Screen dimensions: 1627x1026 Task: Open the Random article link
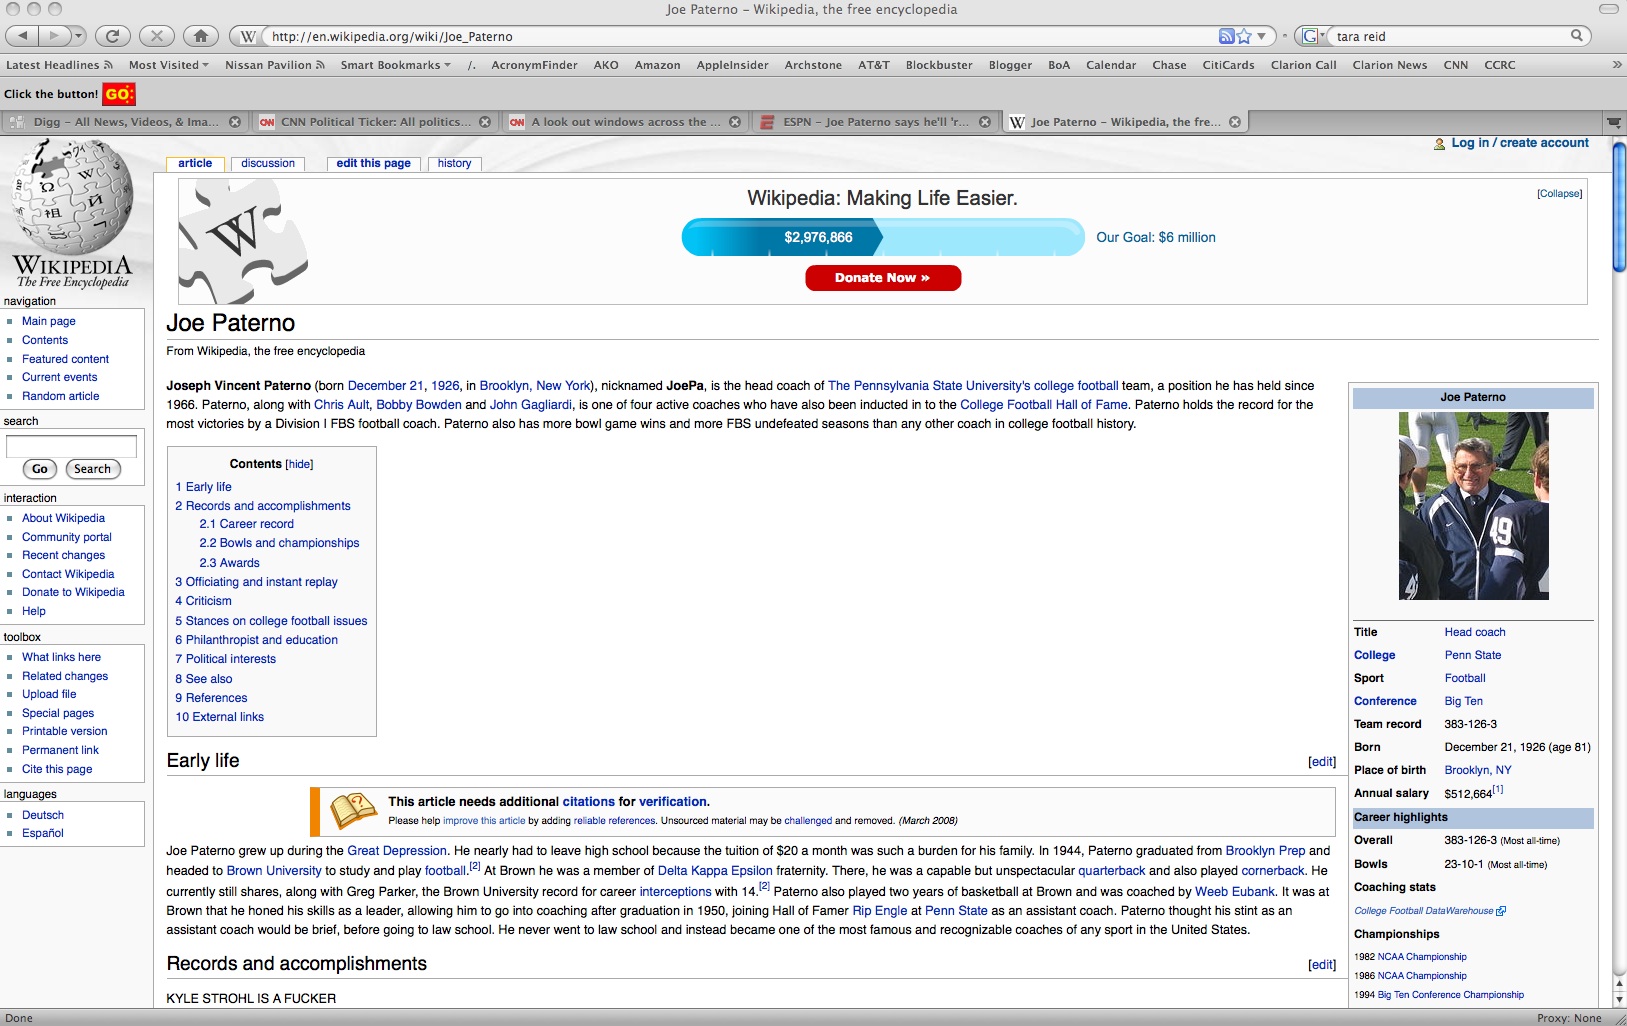[61, 396]
